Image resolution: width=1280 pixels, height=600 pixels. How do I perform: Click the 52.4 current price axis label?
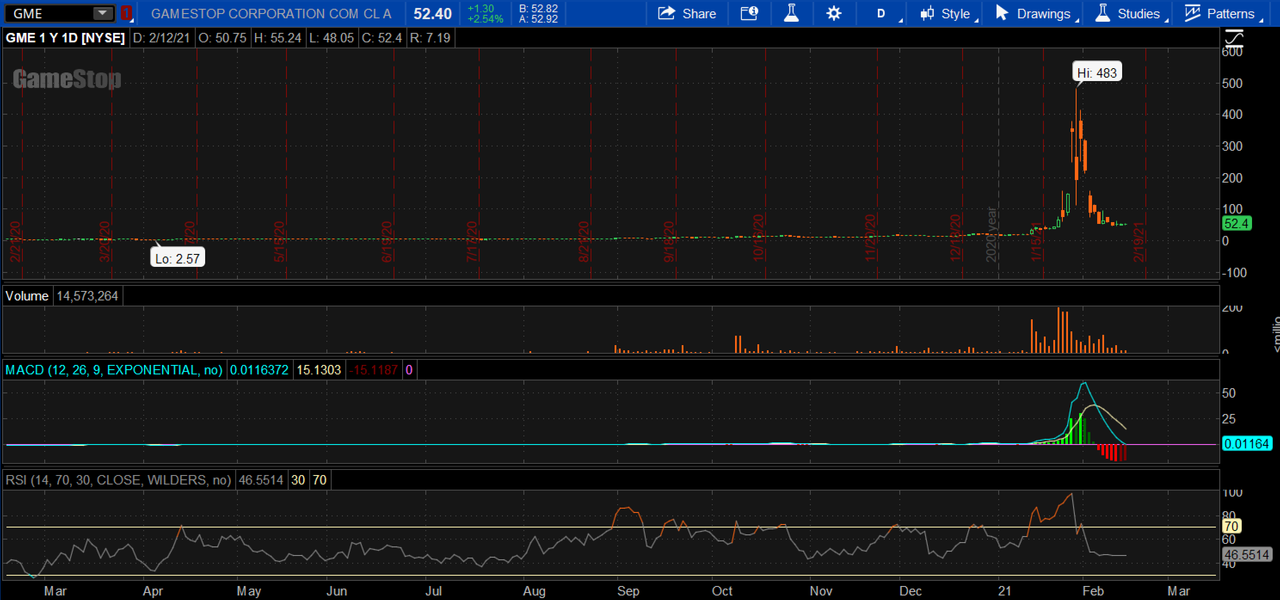1237,224
